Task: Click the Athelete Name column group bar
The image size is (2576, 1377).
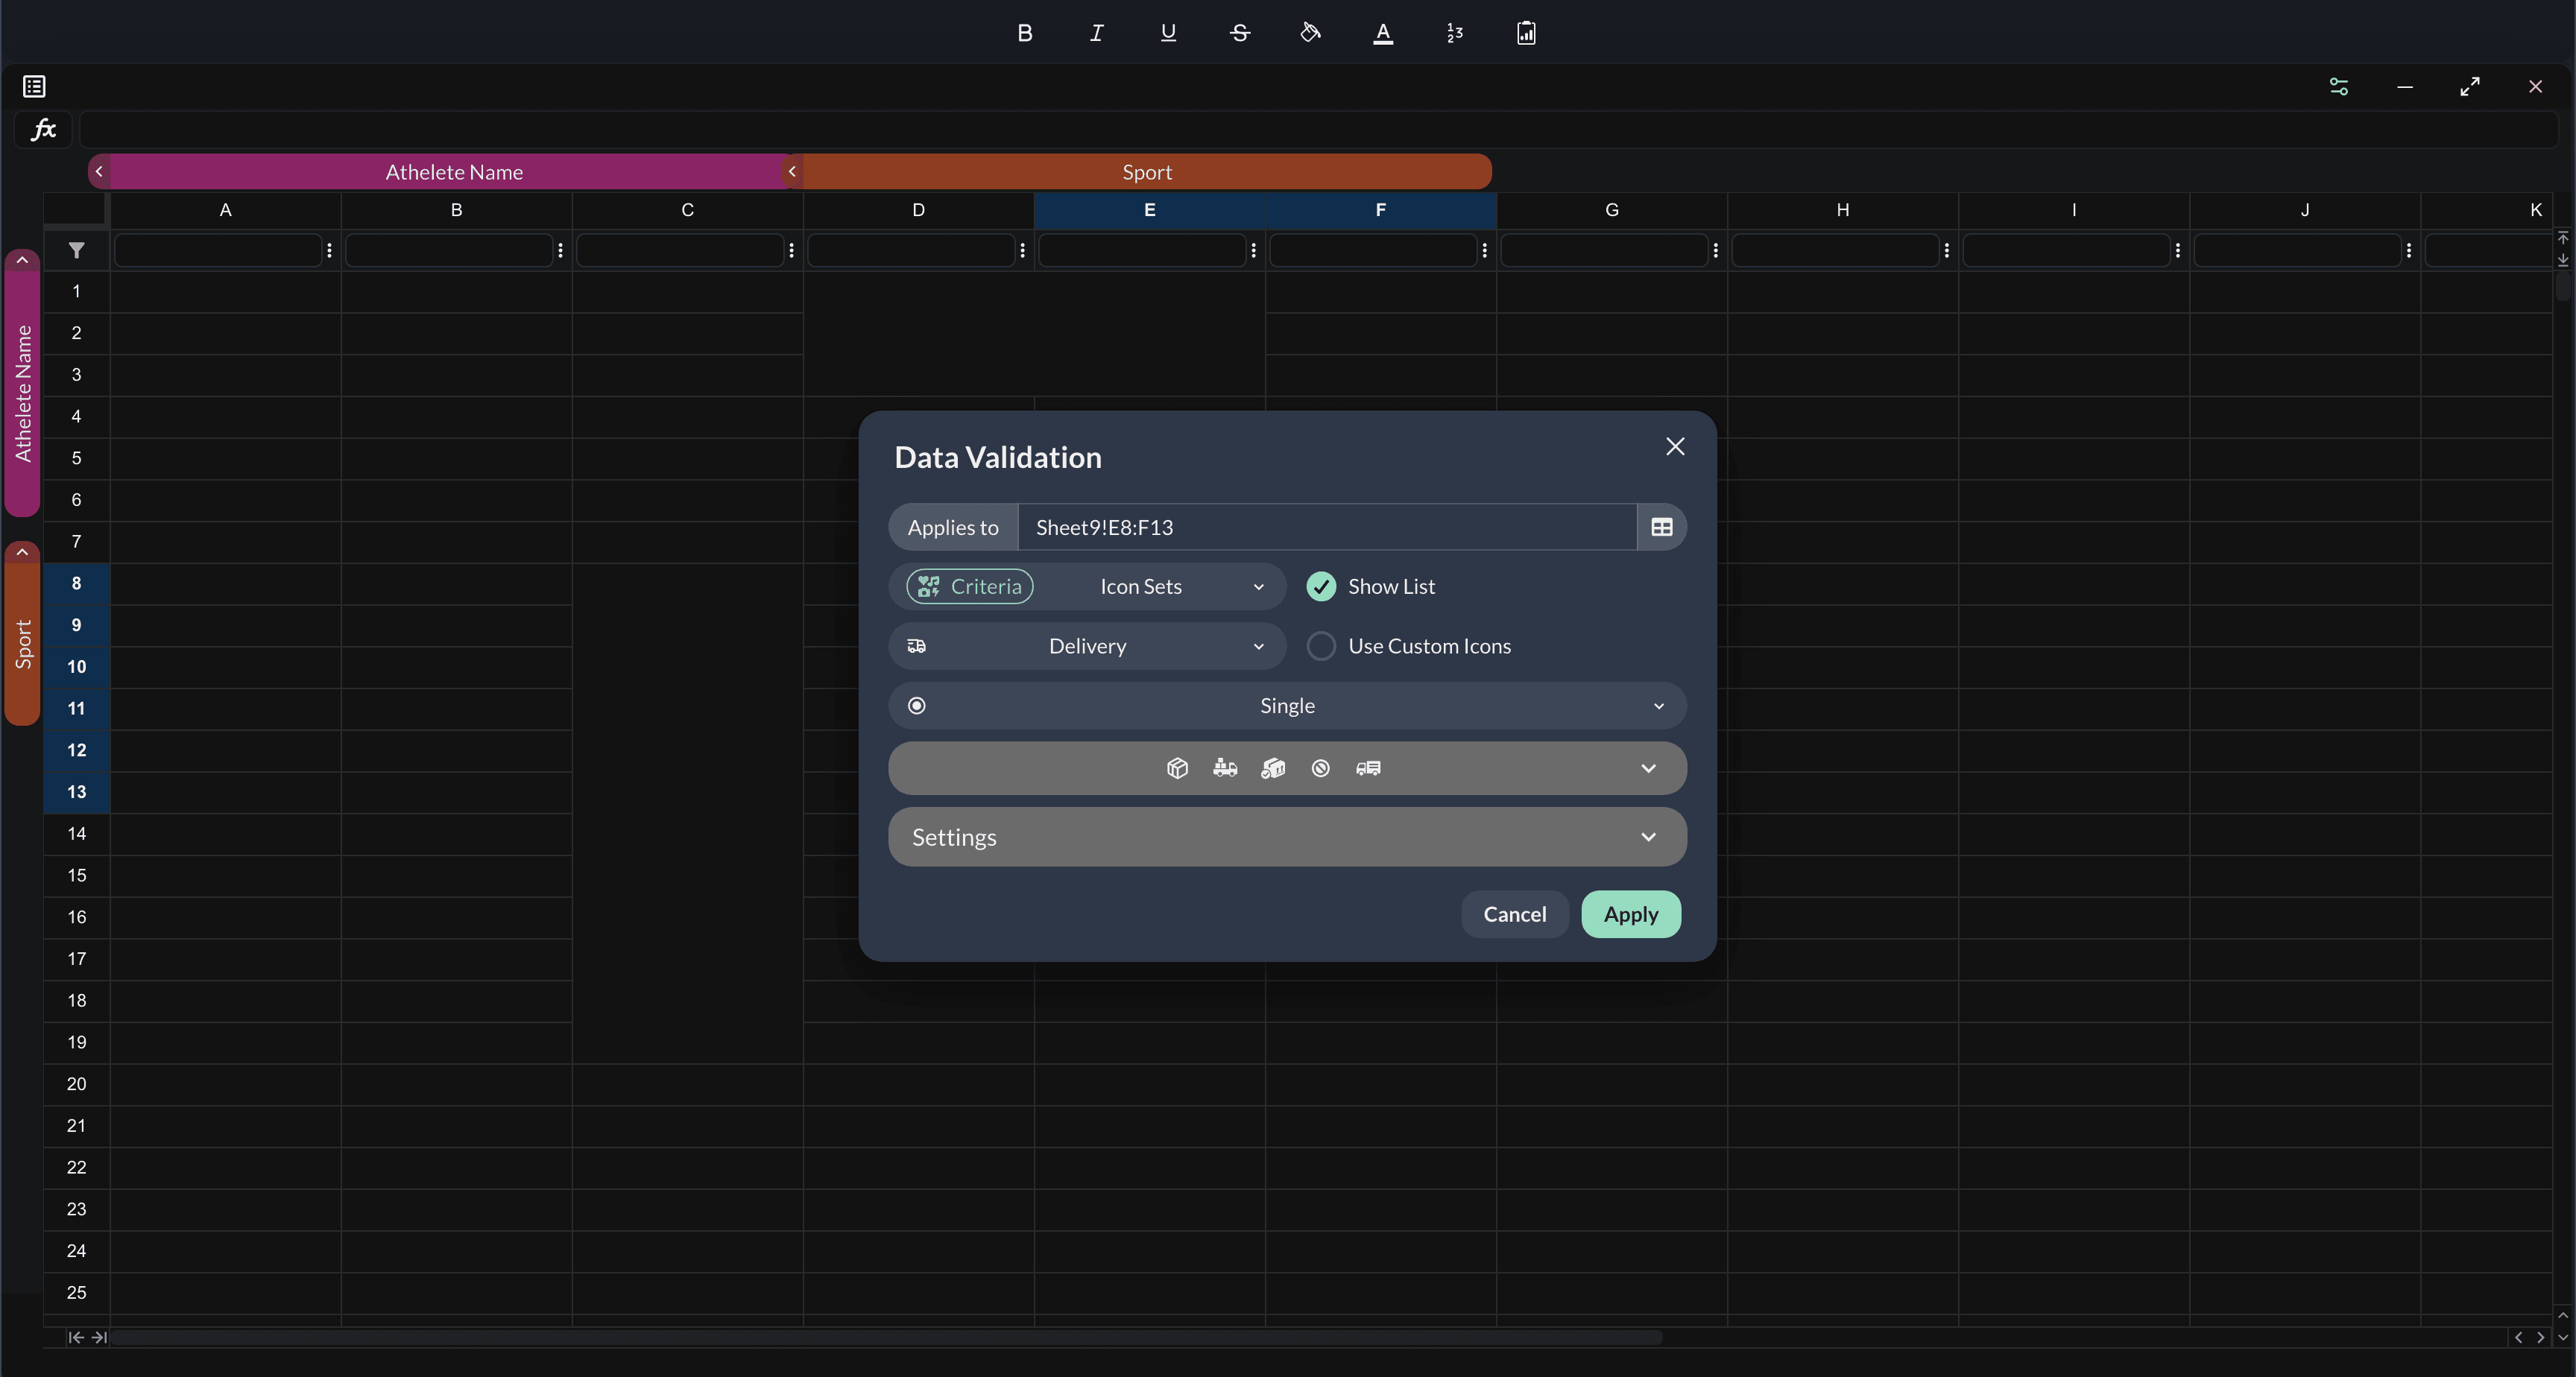Action: (x=454, y=171)
